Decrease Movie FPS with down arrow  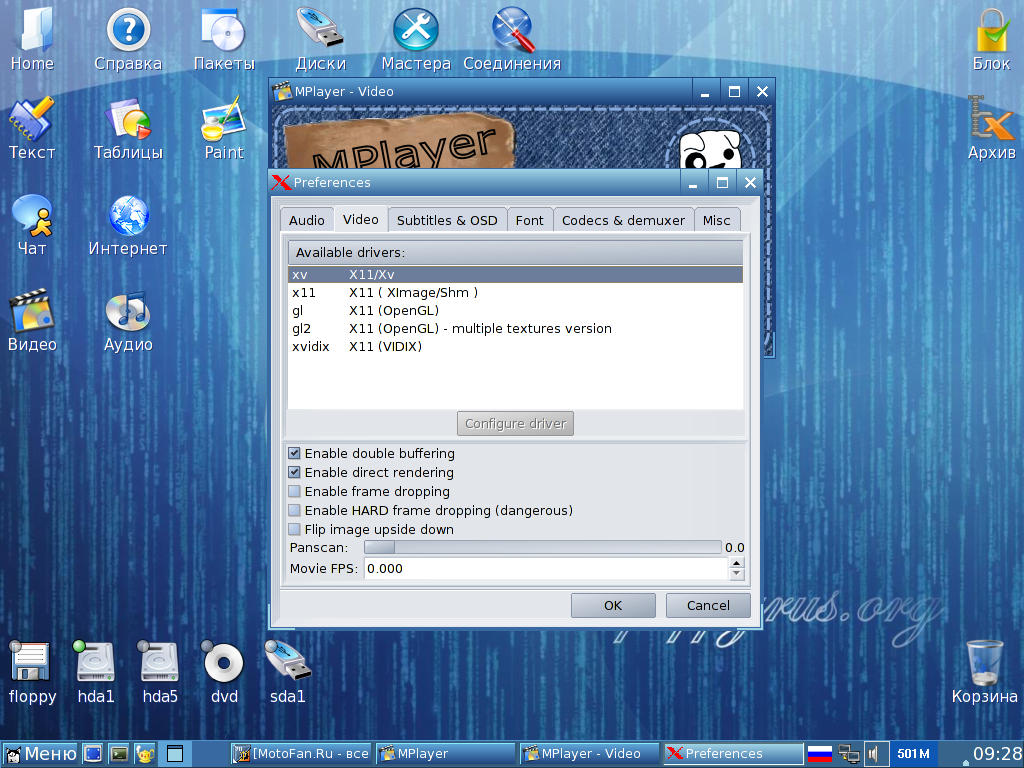pos(737,574)
